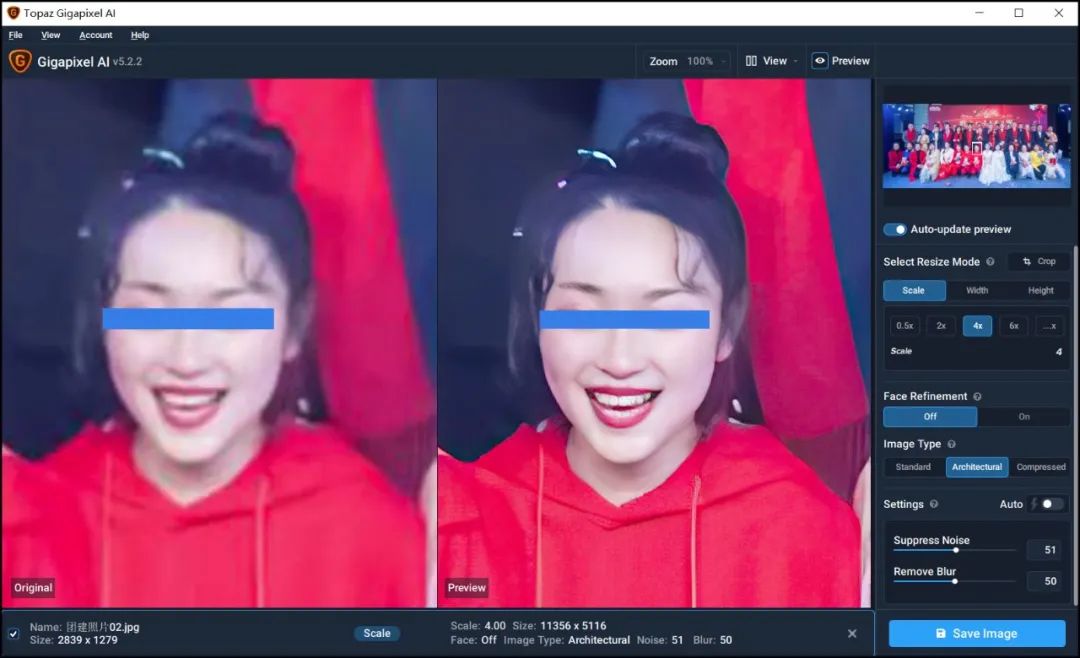Open the Zoom 100% dropdown

(x=687, y=61)
